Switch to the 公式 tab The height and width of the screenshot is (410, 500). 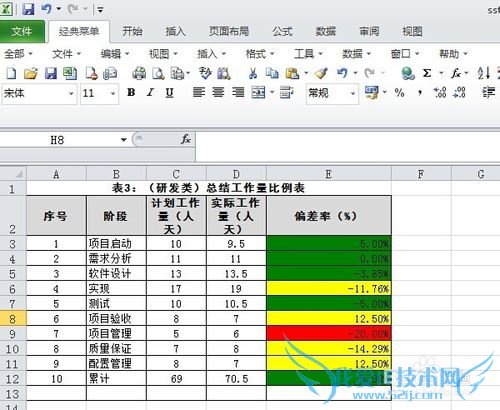tap(282, 31)
